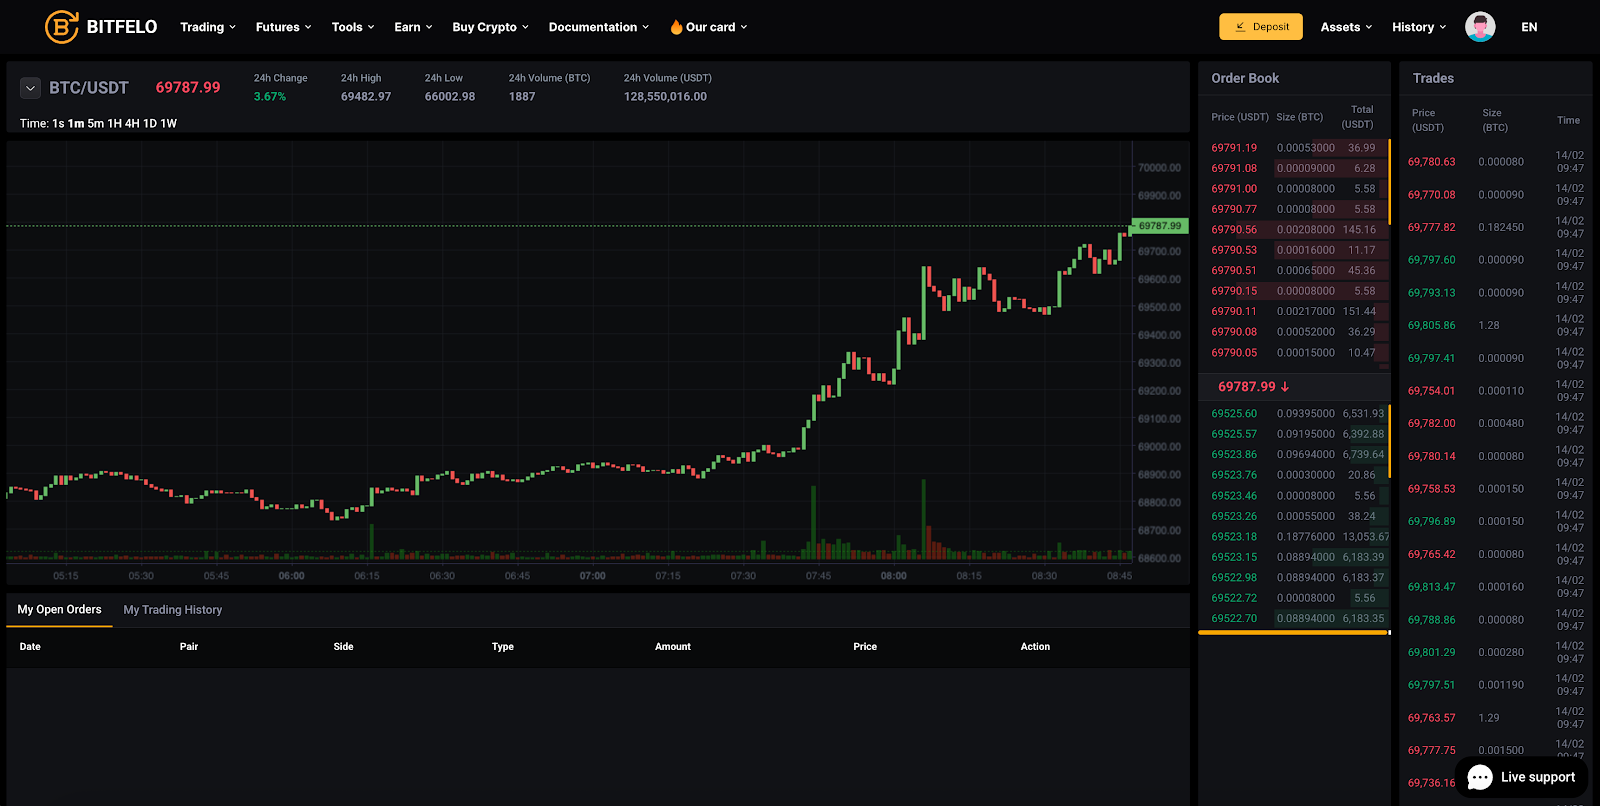The image size is (1600, 806).
Task: Click the 69791.19 ask price in order book
Action: click(1234, 148)
